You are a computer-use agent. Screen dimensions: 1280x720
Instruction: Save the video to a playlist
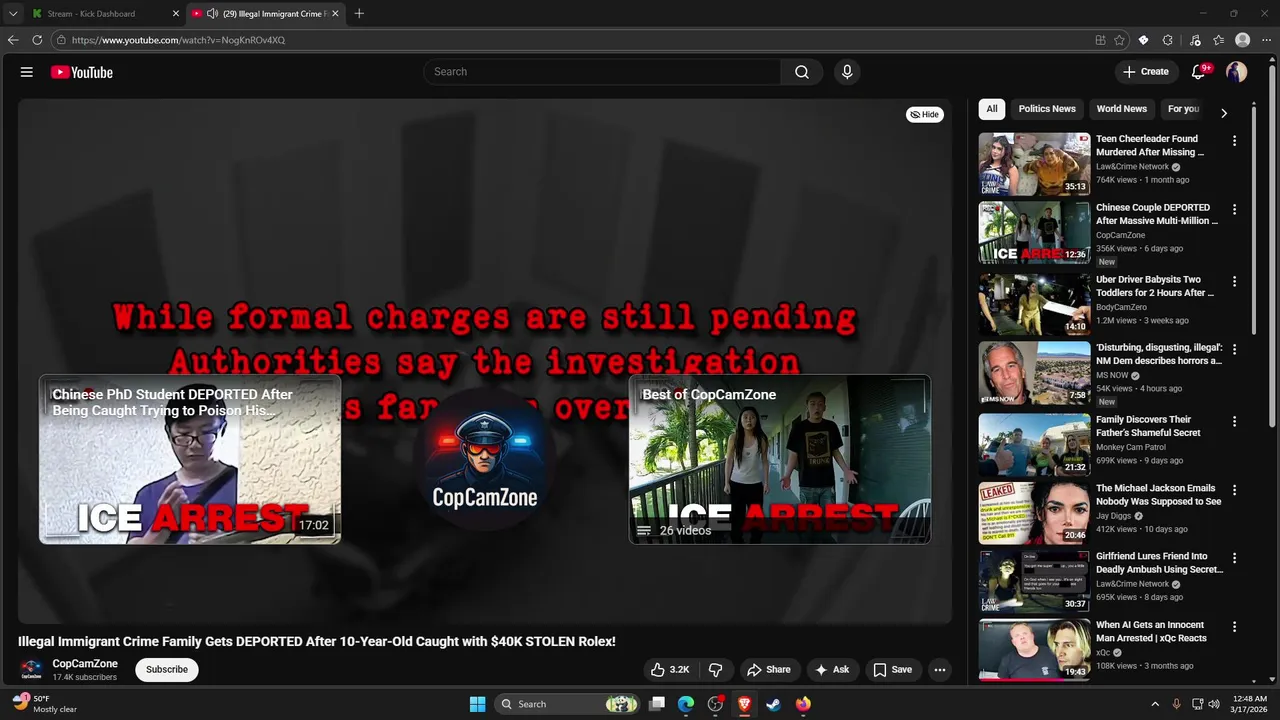click(x=893, y=670)
